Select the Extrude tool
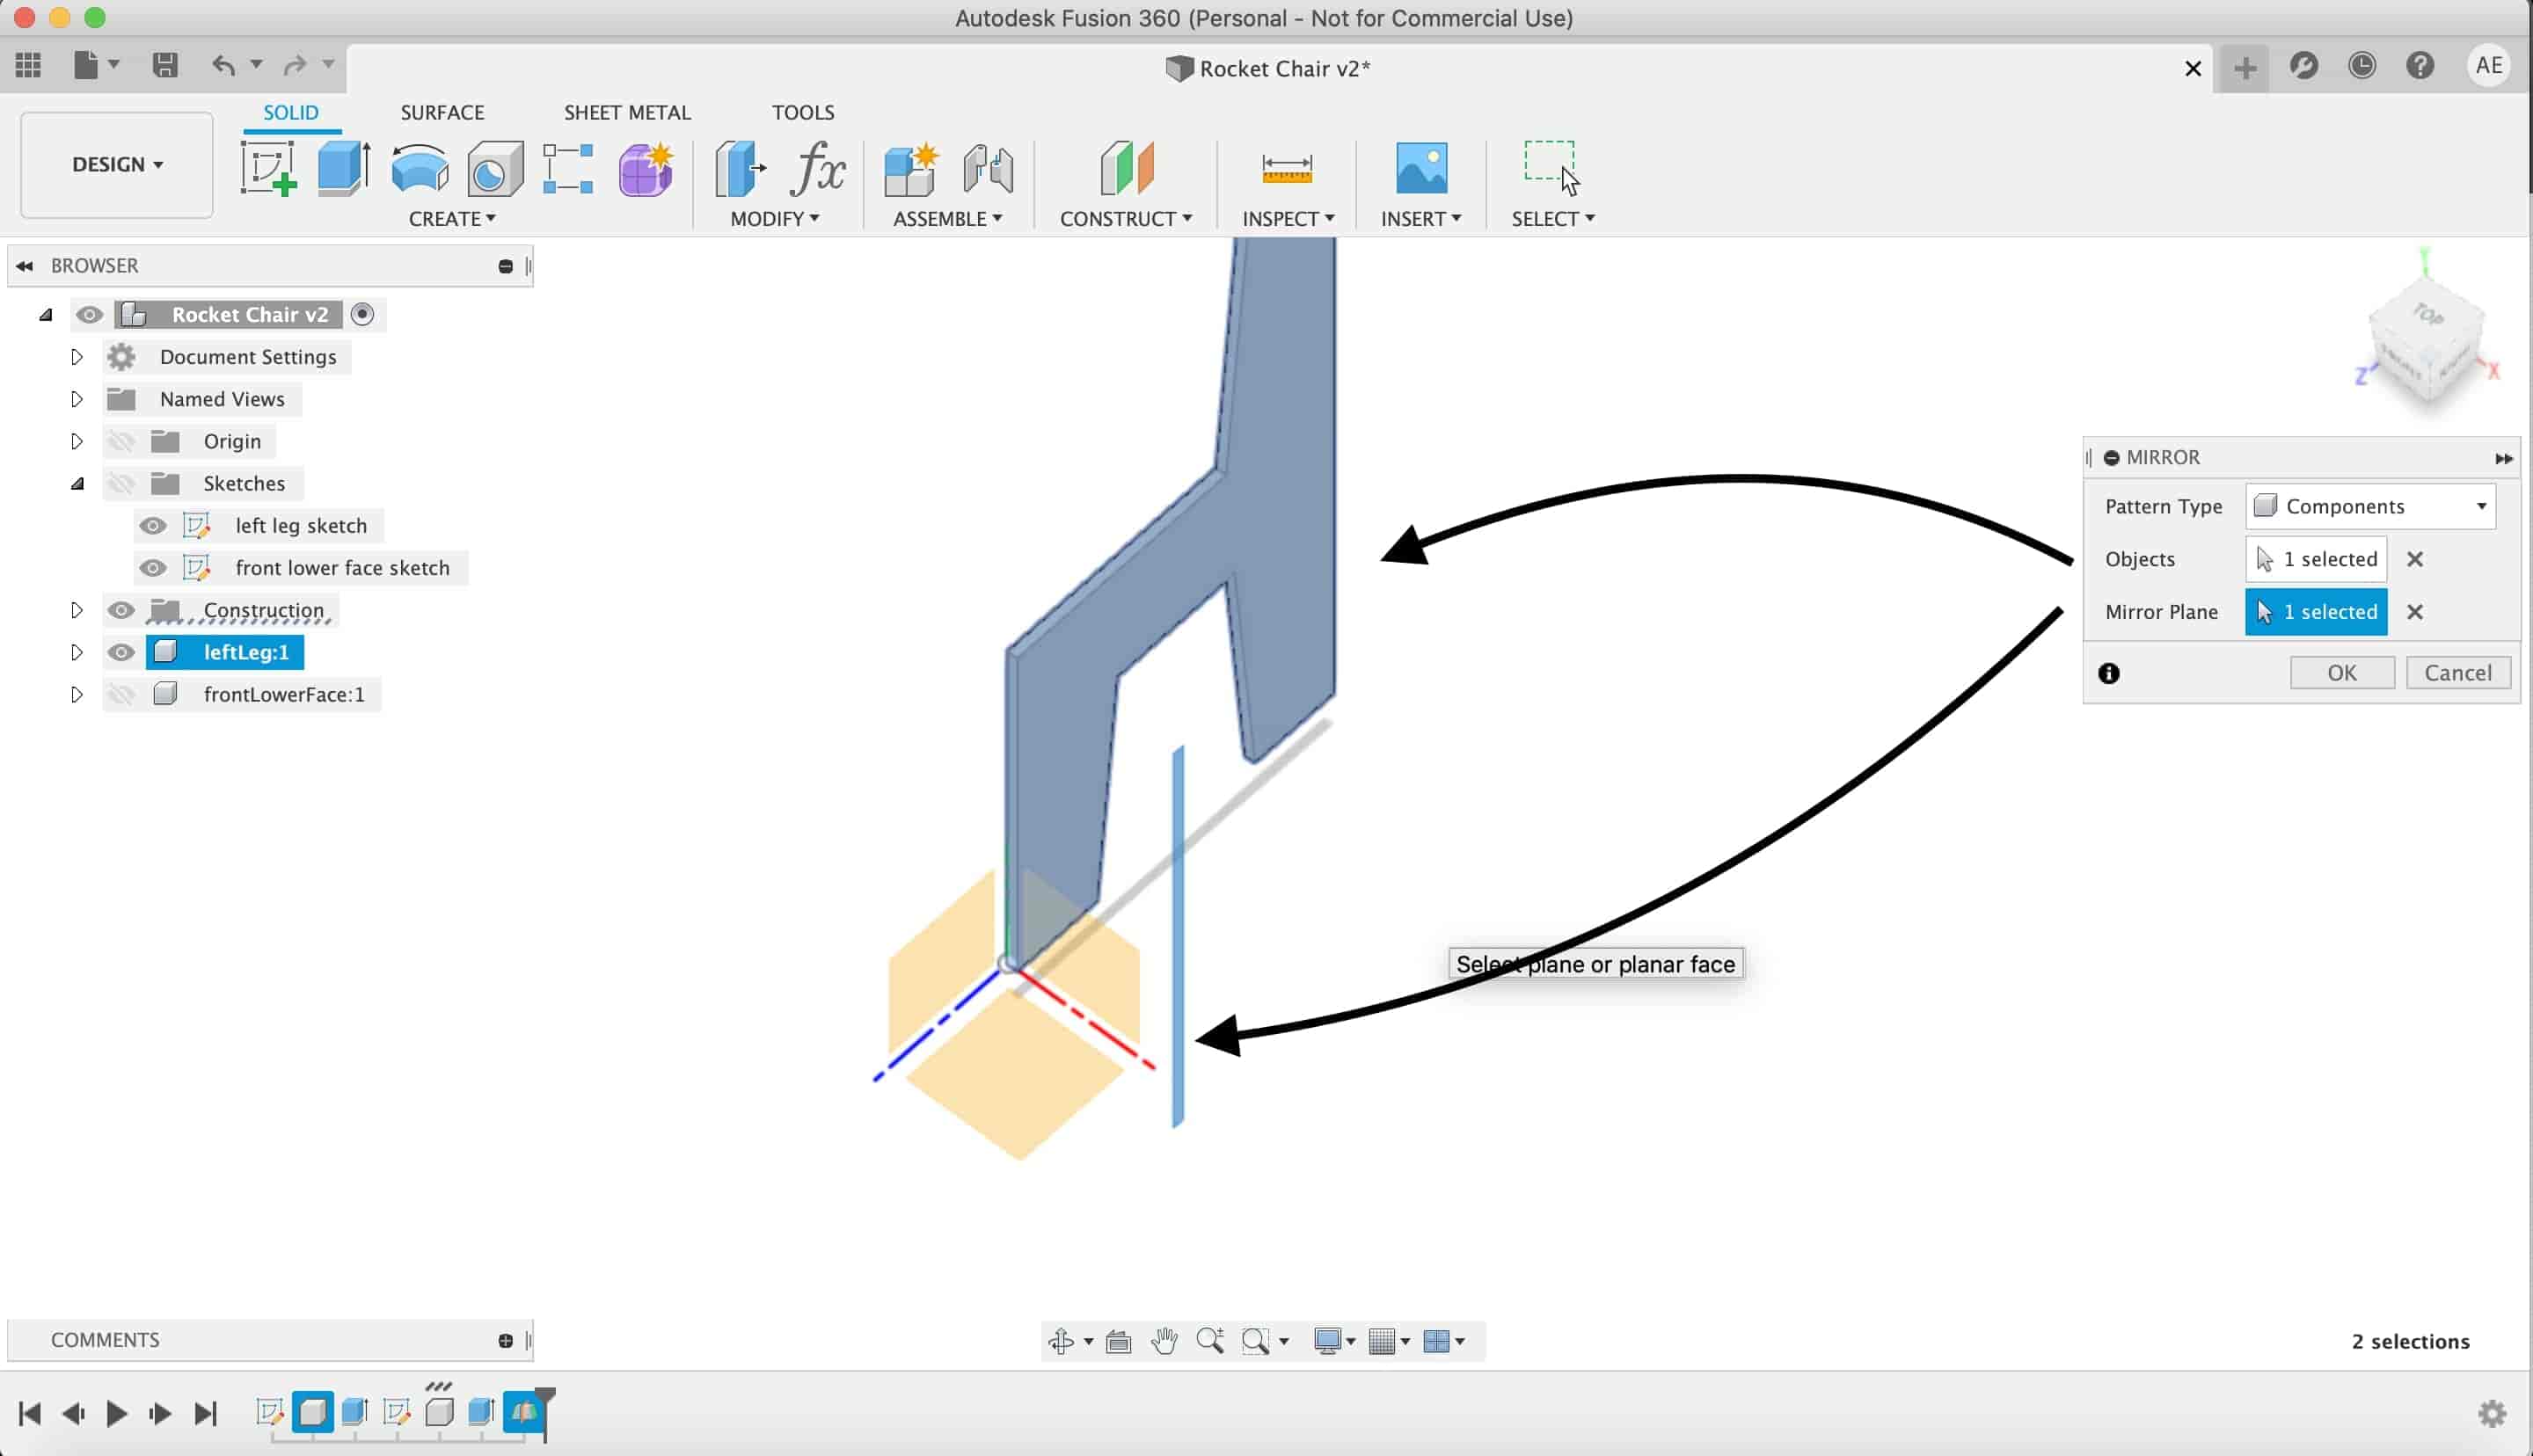The height and width of the screenshot is (1456, 2533). [344, 168]
